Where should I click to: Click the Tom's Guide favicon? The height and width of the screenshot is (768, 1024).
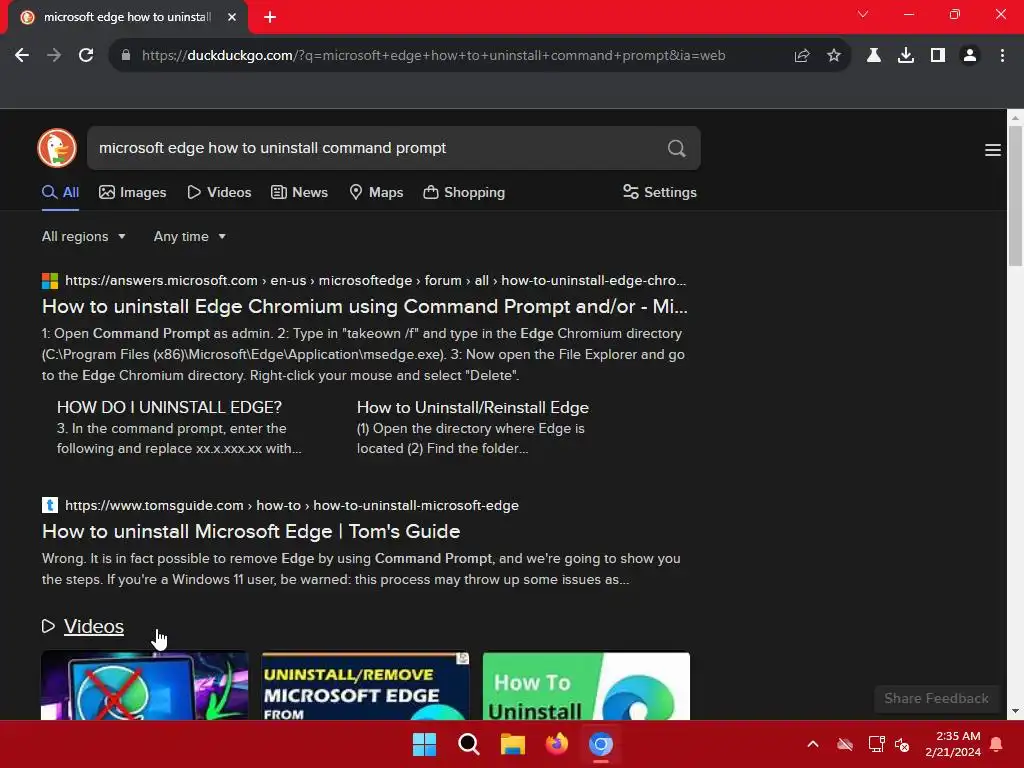pos(50,505)
